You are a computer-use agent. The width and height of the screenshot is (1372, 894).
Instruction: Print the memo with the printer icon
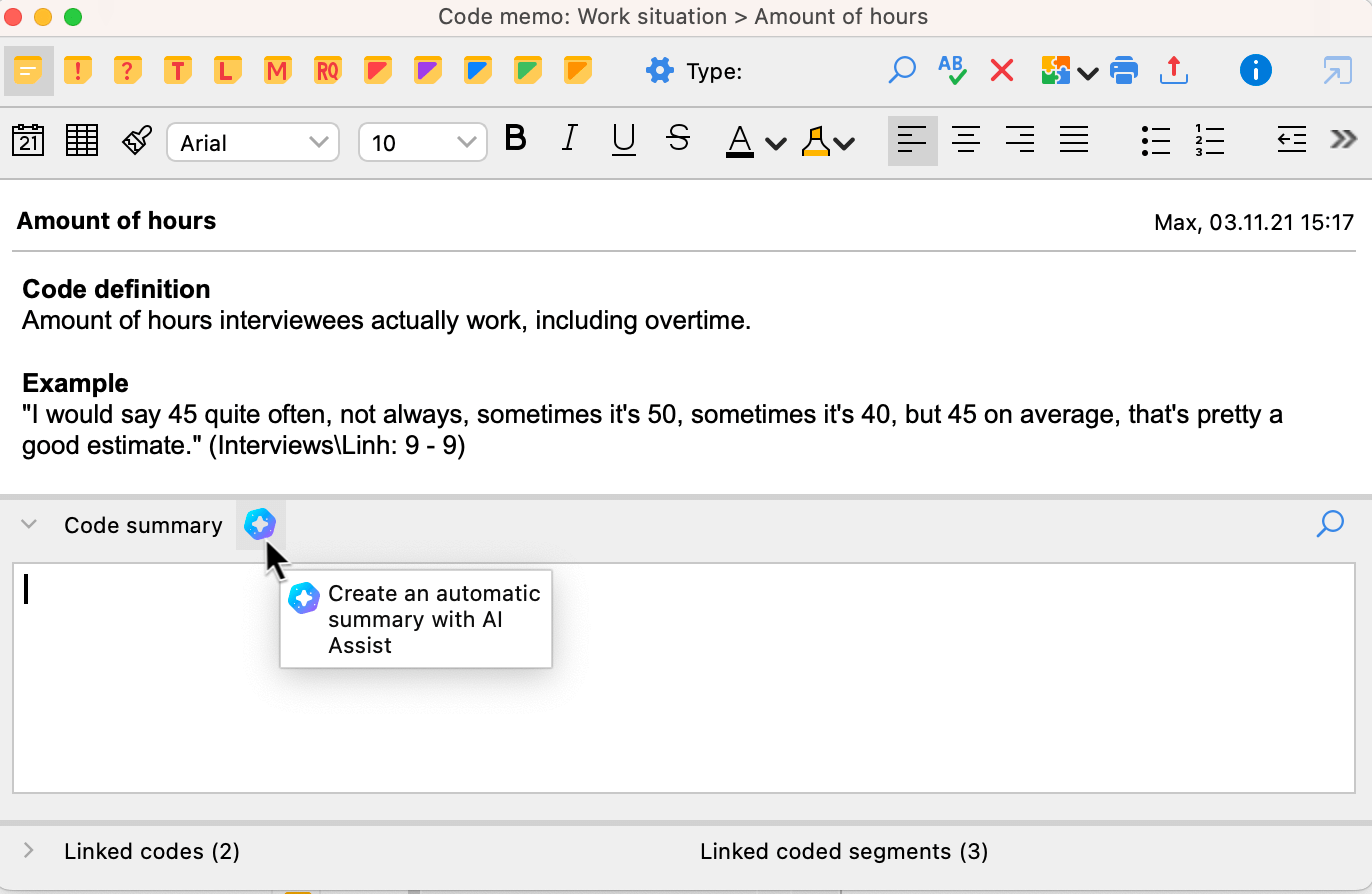click(1124, 71)
